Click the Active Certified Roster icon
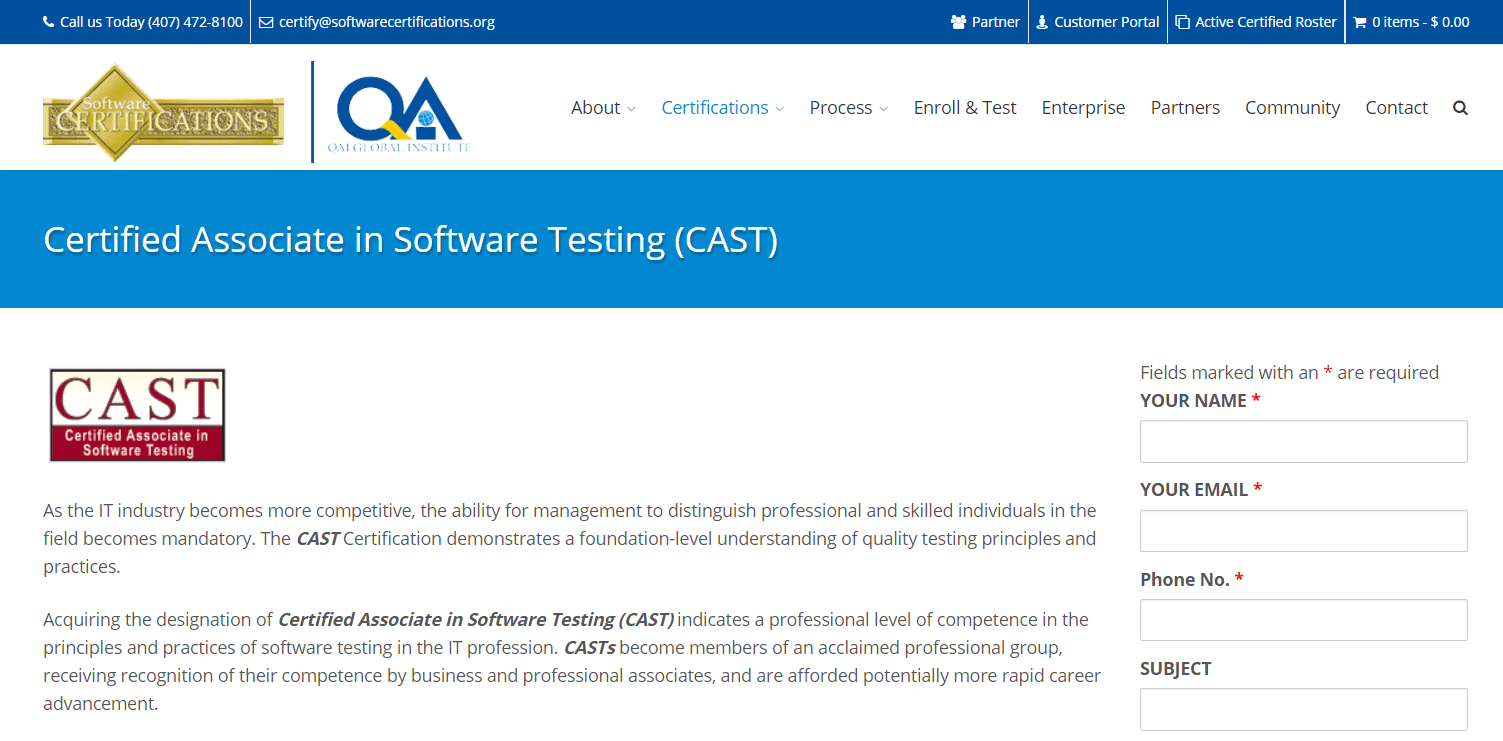Image resolution: width=1503 pixels, height=741 pixels. point(1182,21)
